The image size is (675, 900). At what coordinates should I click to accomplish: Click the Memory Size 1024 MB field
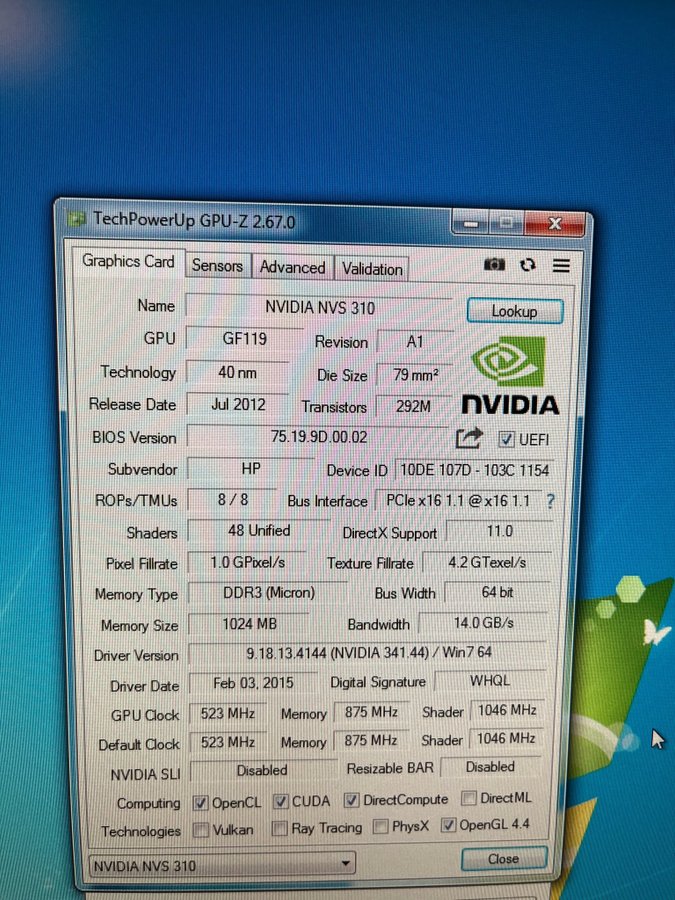click(249, 623)
